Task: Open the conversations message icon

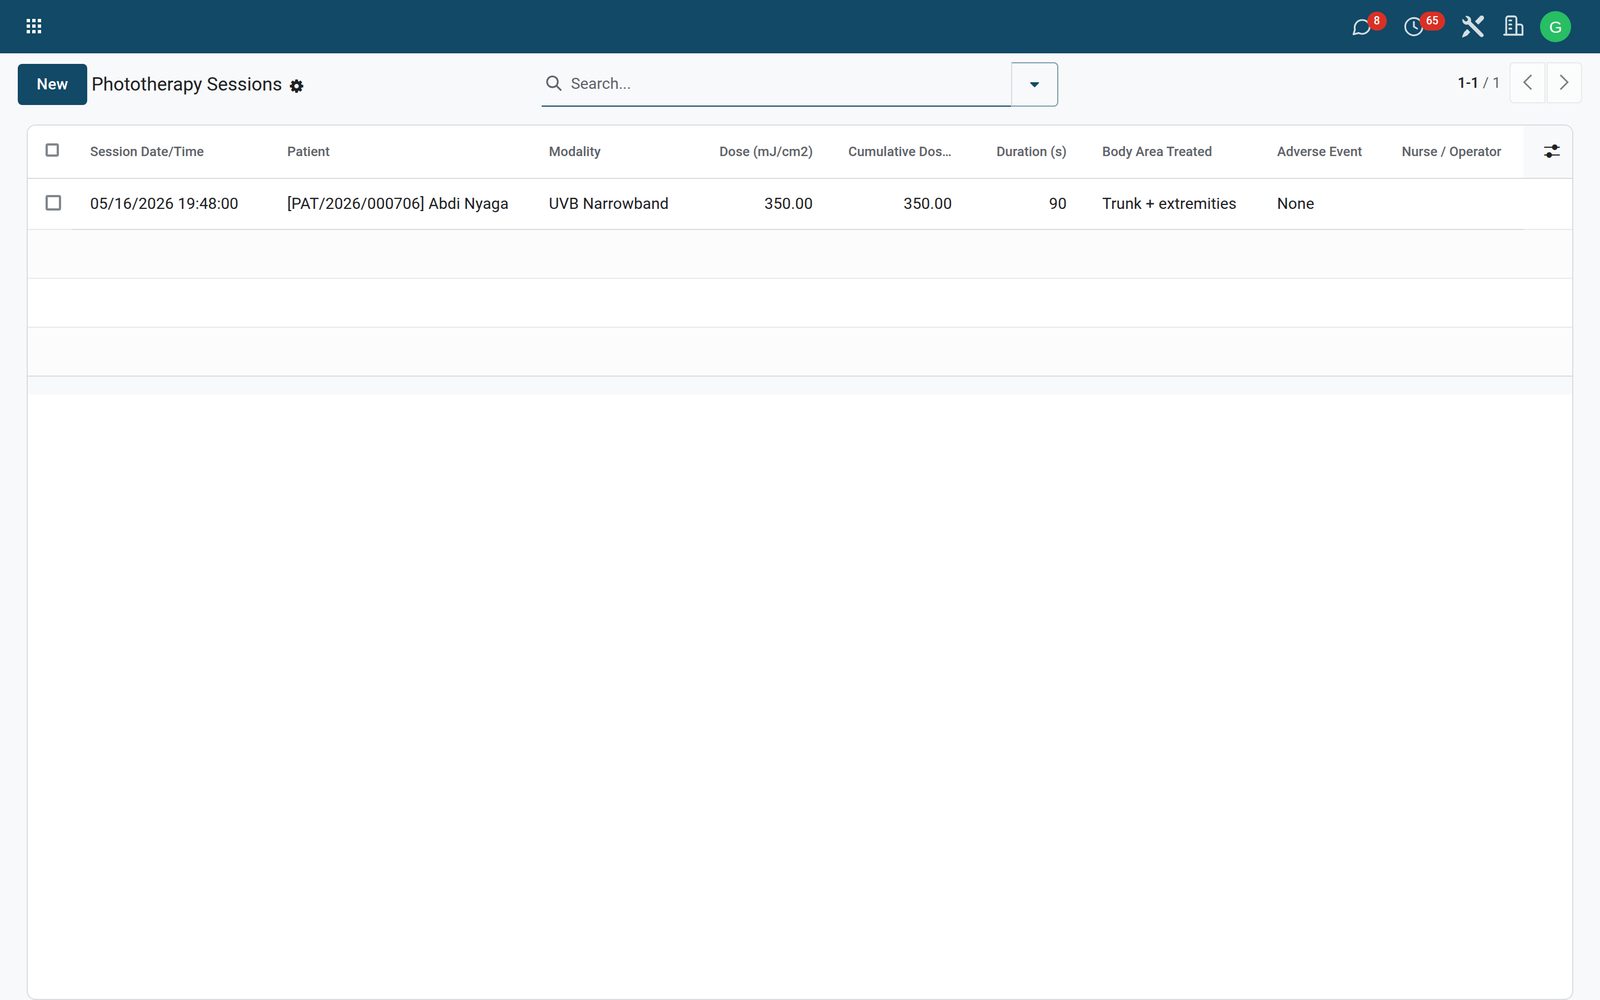Action: [1361, 27]
